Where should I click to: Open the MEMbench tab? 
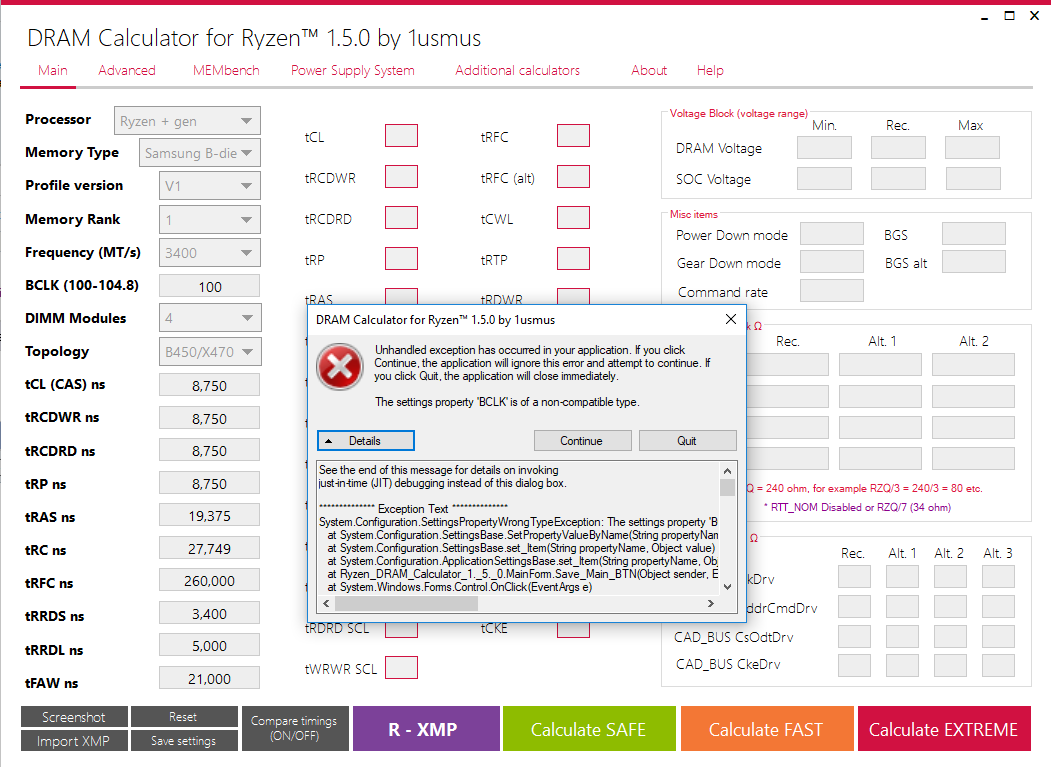pyautogui.click(x=226, y=70)
